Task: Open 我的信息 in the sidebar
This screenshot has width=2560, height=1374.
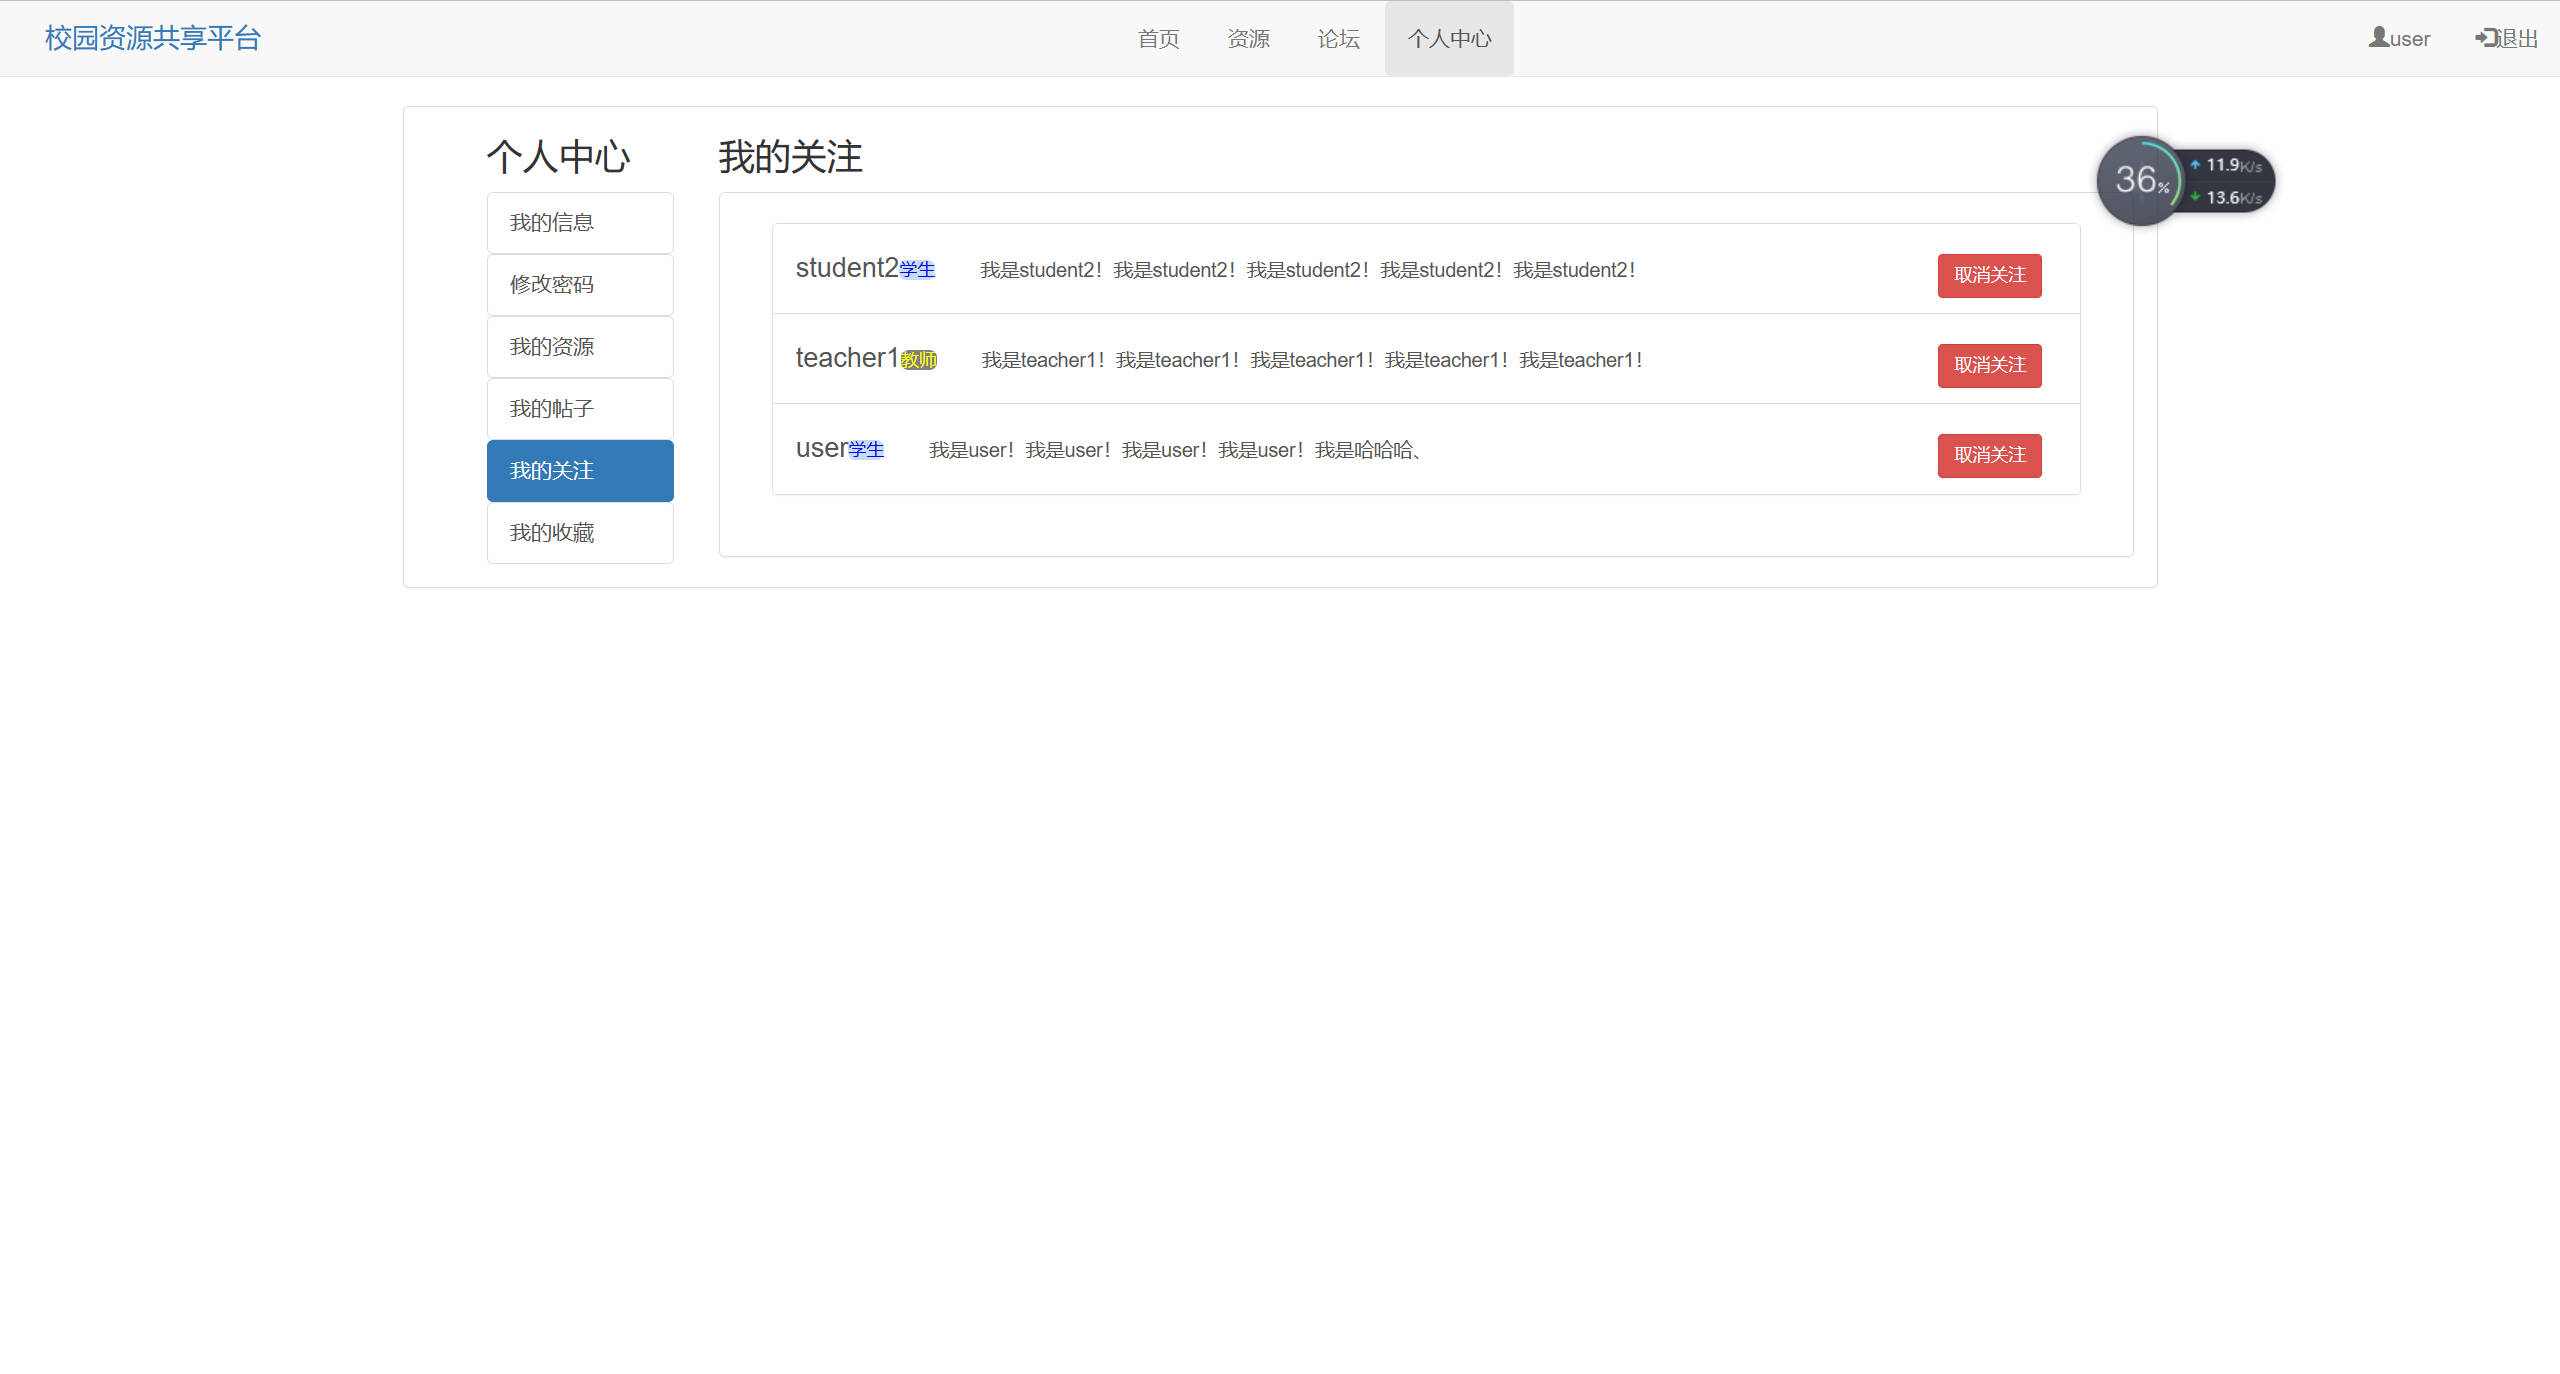Action: click(580, 223)
